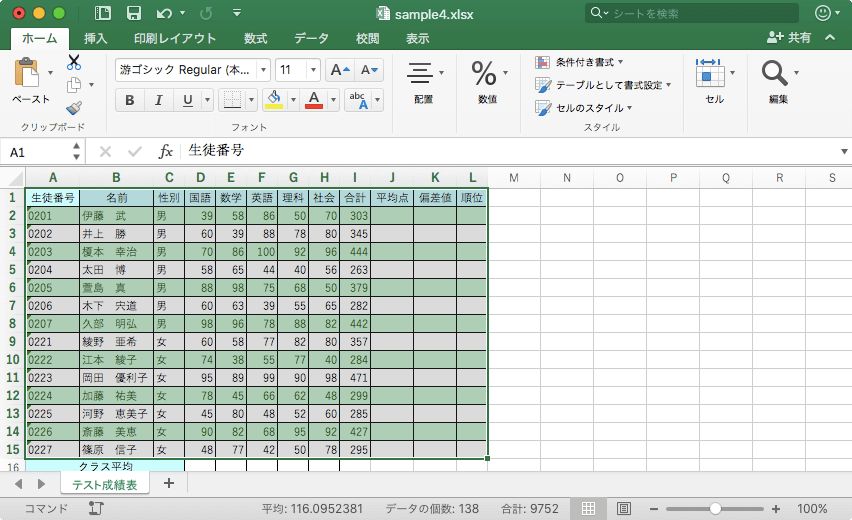Click the phonetic guide abc icon
The height and width of the screenshot is (520, 852).
tap(358, 100)
